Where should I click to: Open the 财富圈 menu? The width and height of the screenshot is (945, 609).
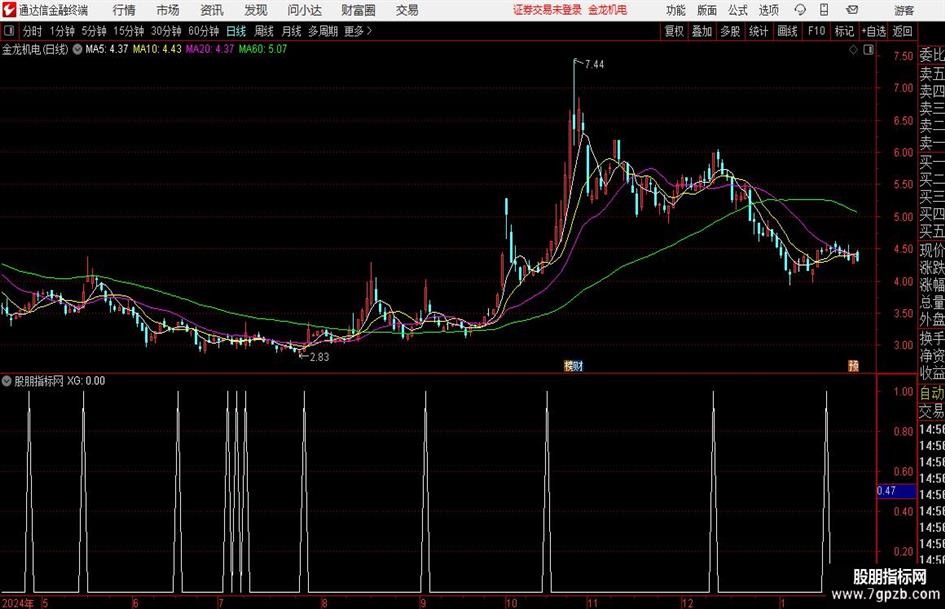tap(358, 10)
